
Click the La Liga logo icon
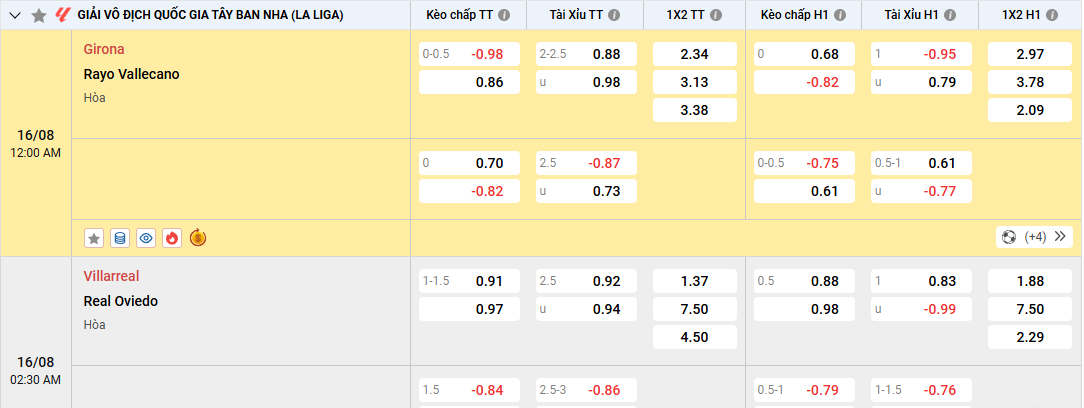63,15
